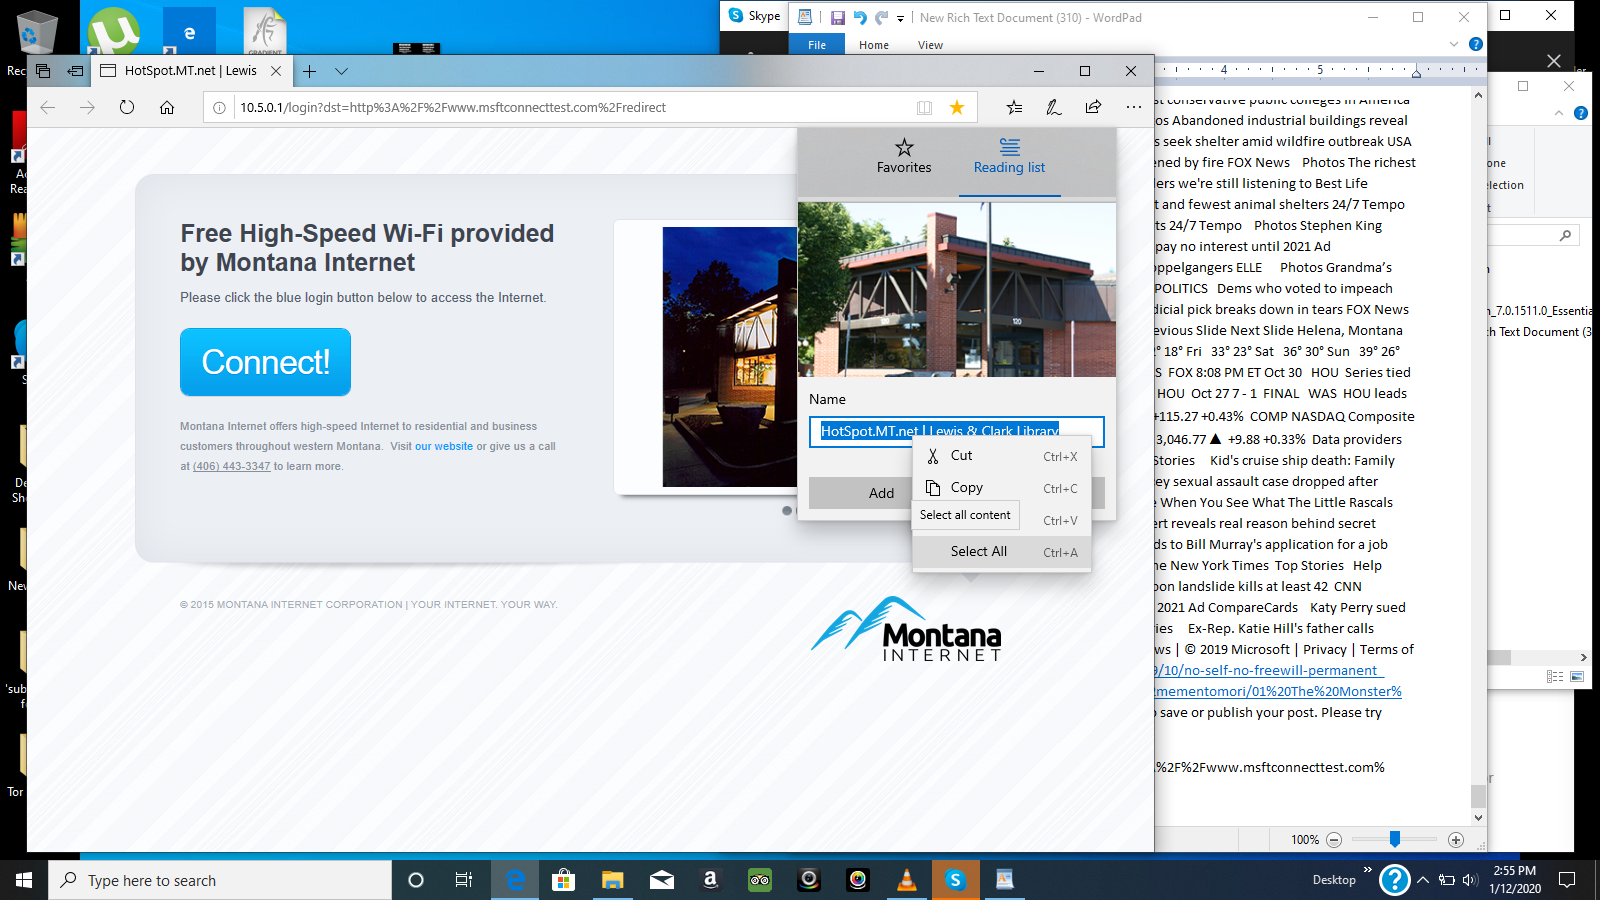Choose Copy from the context menu
The width and height of the screenshot is (1600, 900).
coord(1001,488)
